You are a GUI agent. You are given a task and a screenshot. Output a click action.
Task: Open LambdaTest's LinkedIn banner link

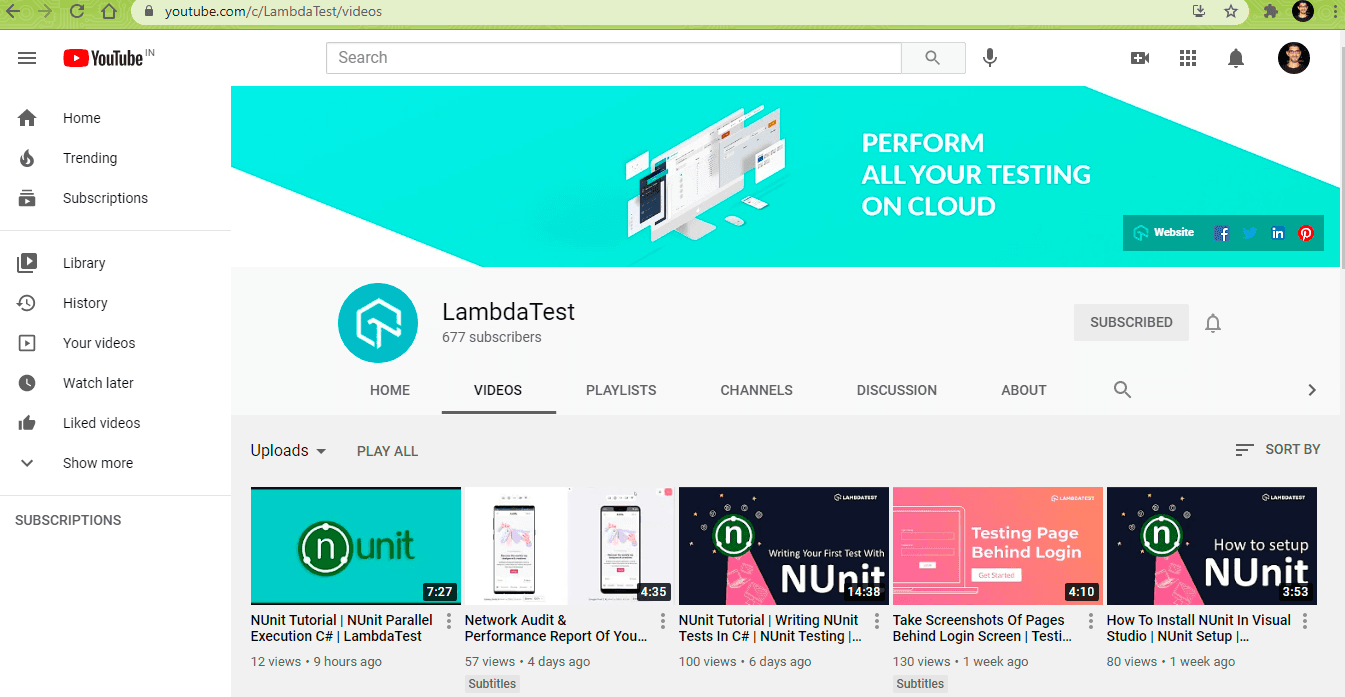[x=1278, y=233]
